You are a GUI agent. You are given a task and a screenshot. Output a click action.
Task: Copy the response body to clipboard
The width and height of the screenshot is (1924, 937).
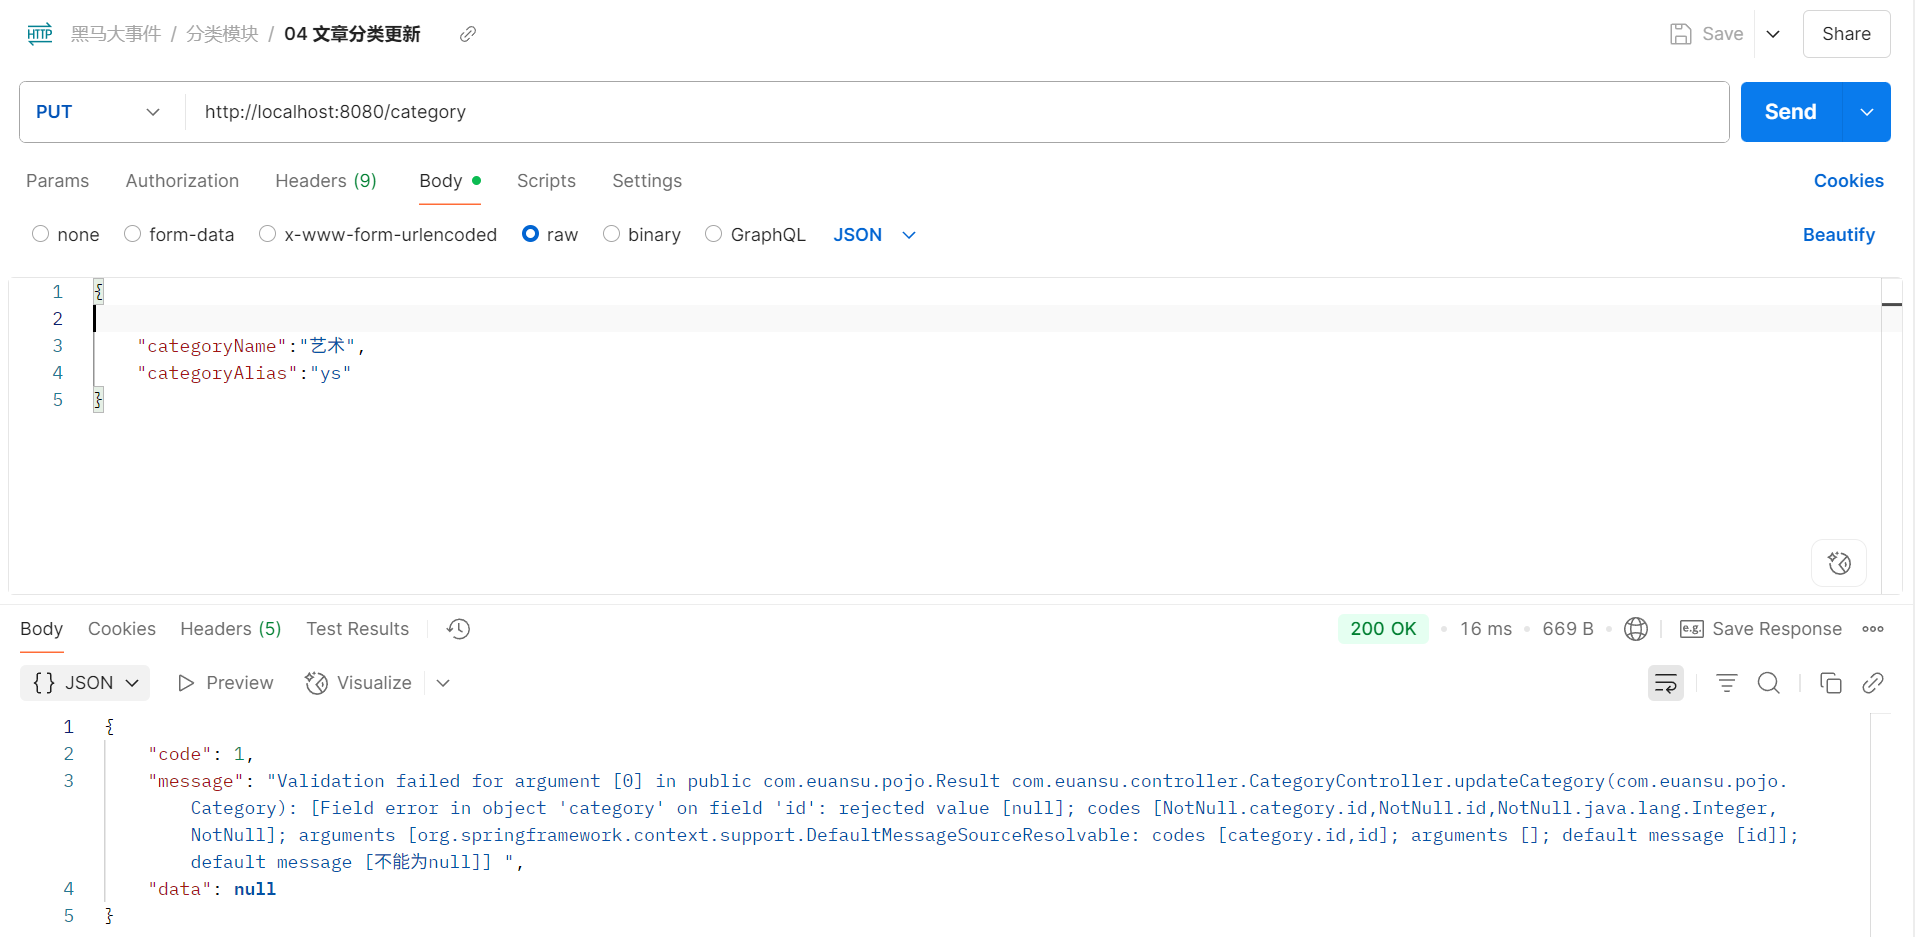(1830, 683)
